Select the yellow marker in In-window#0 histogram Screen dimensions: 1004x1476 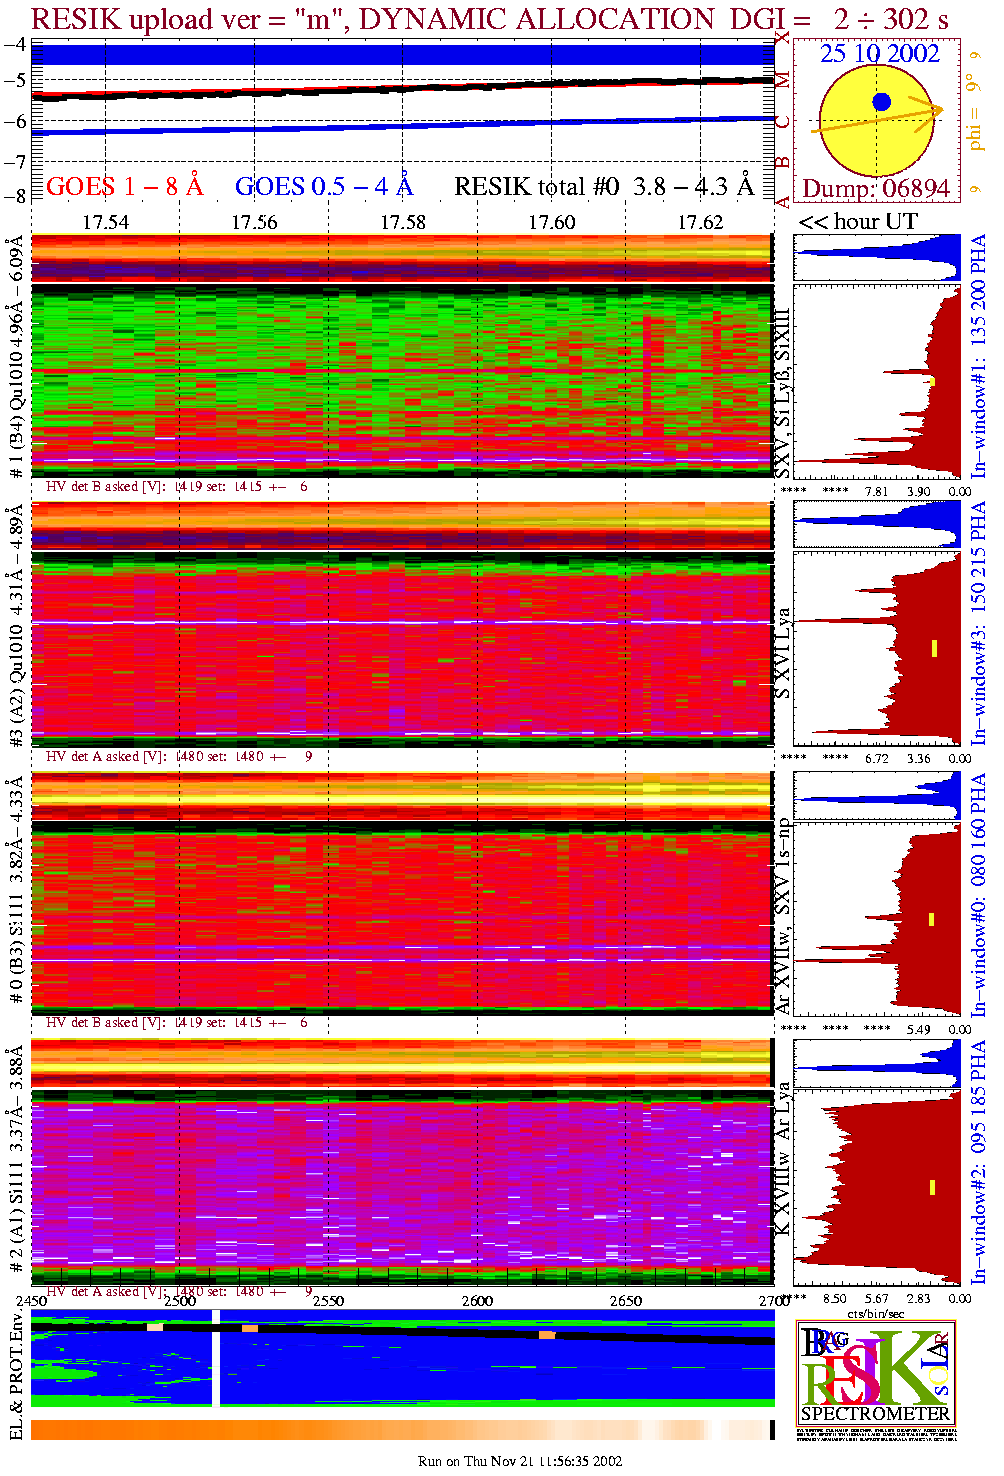(931, 919)
